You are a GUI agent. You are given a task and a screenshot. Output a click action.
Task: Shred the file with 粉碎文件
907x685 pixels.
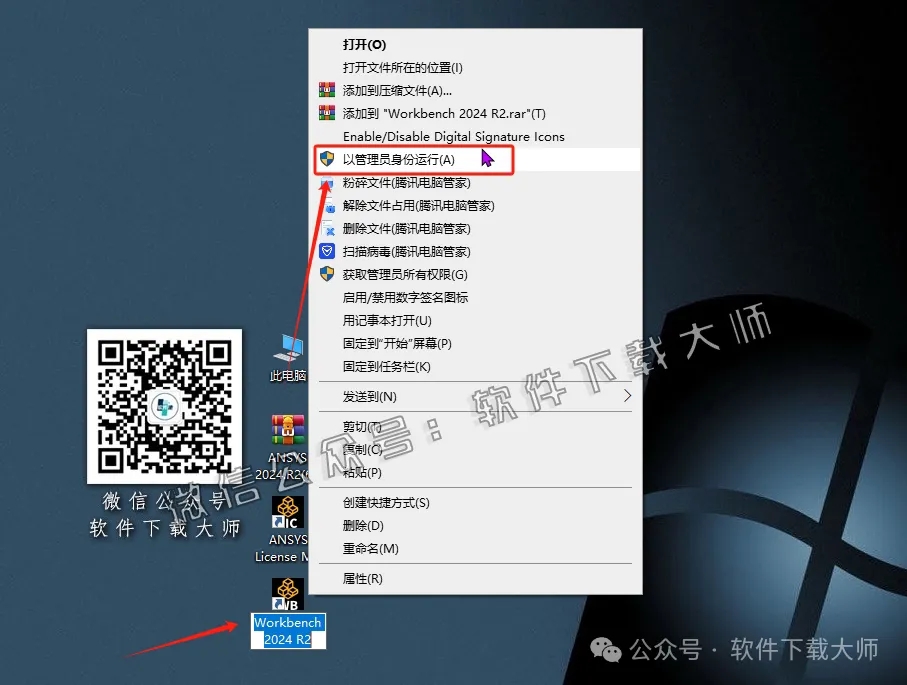403,182
